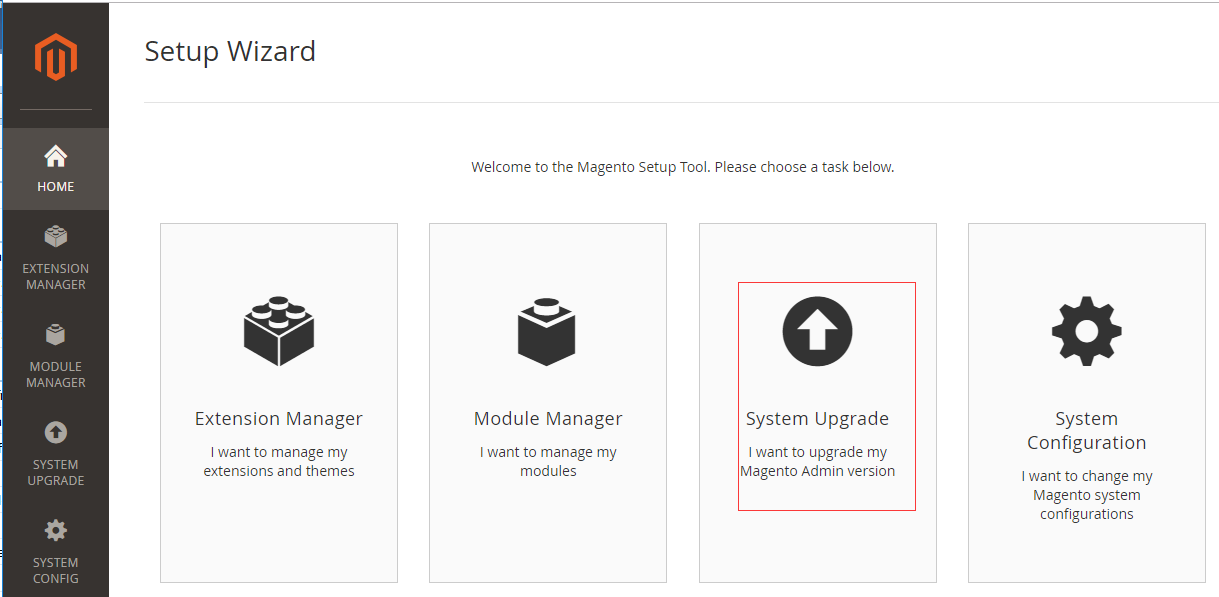Open System Config in the sidebar
Image resolution: width=1219 pixels, height=597 pixels.
point(56,552)
